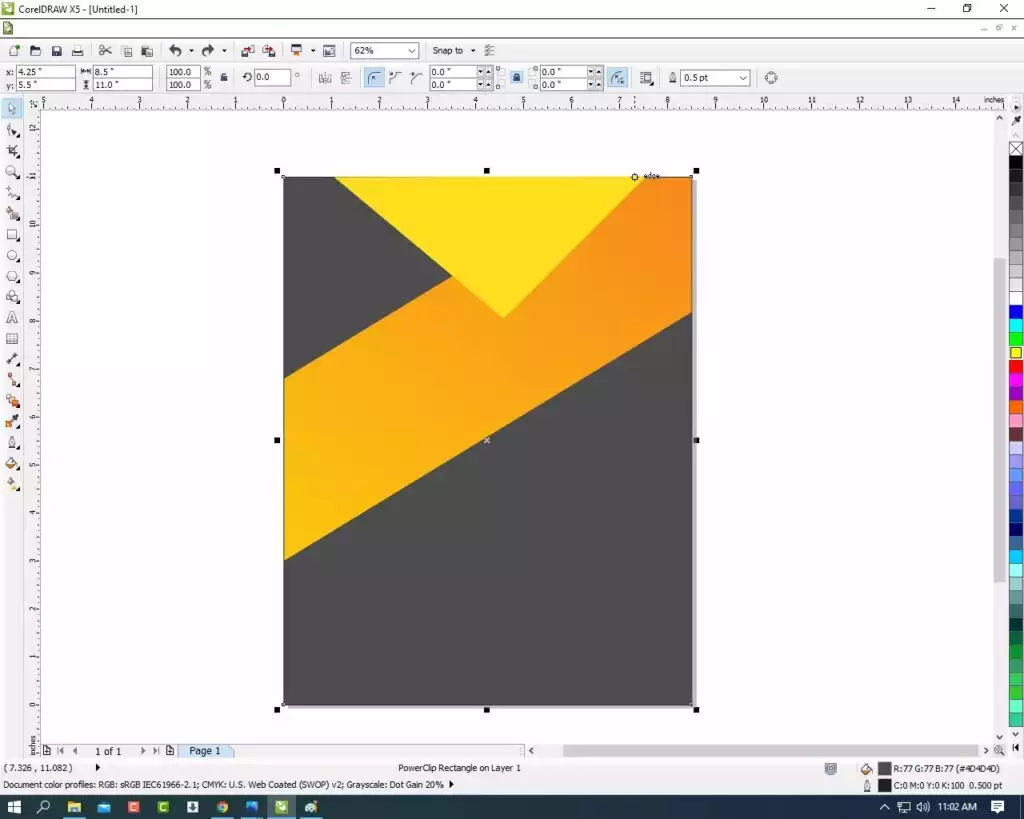Switch to the Page 1 tab
Image resolution: width=1024 pixels, height=819 pixels.
[x=205, y=751]
